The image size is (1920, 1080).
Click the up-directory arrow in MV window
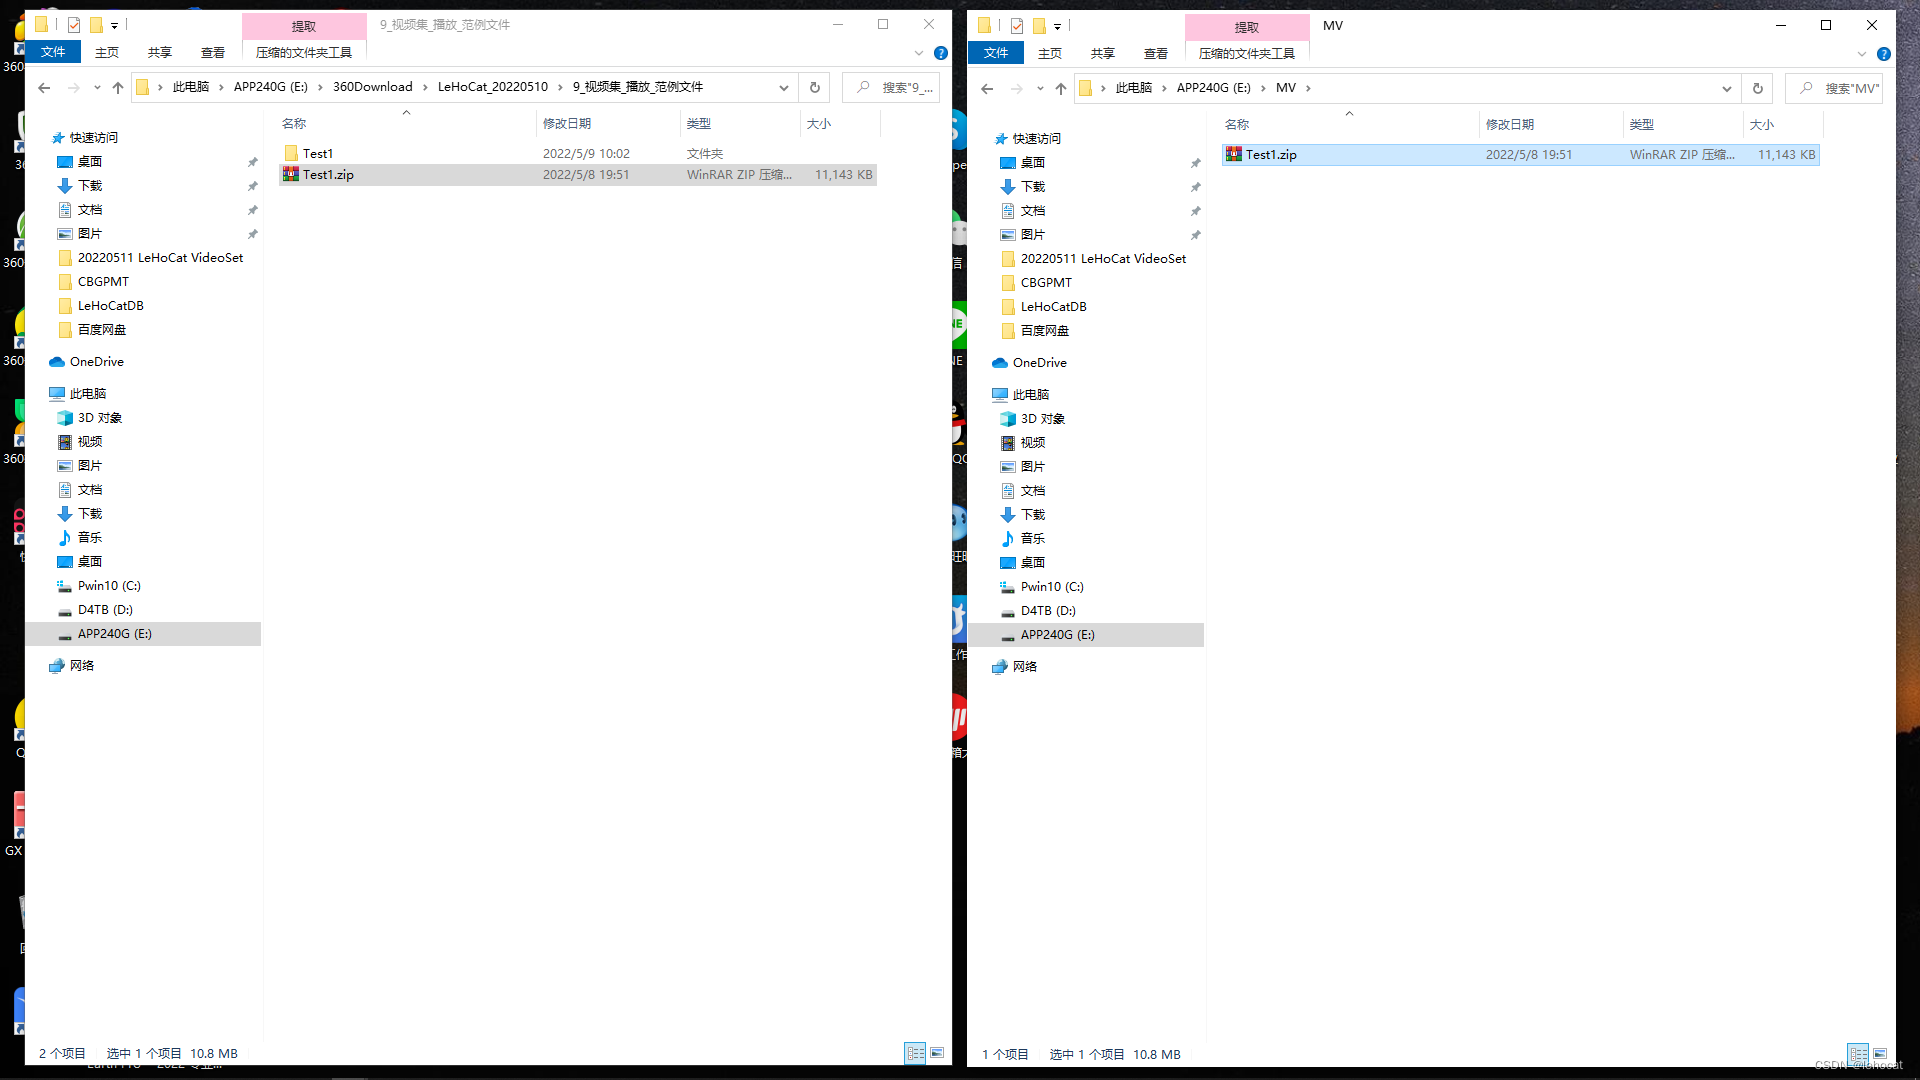tap(1061, 89)
